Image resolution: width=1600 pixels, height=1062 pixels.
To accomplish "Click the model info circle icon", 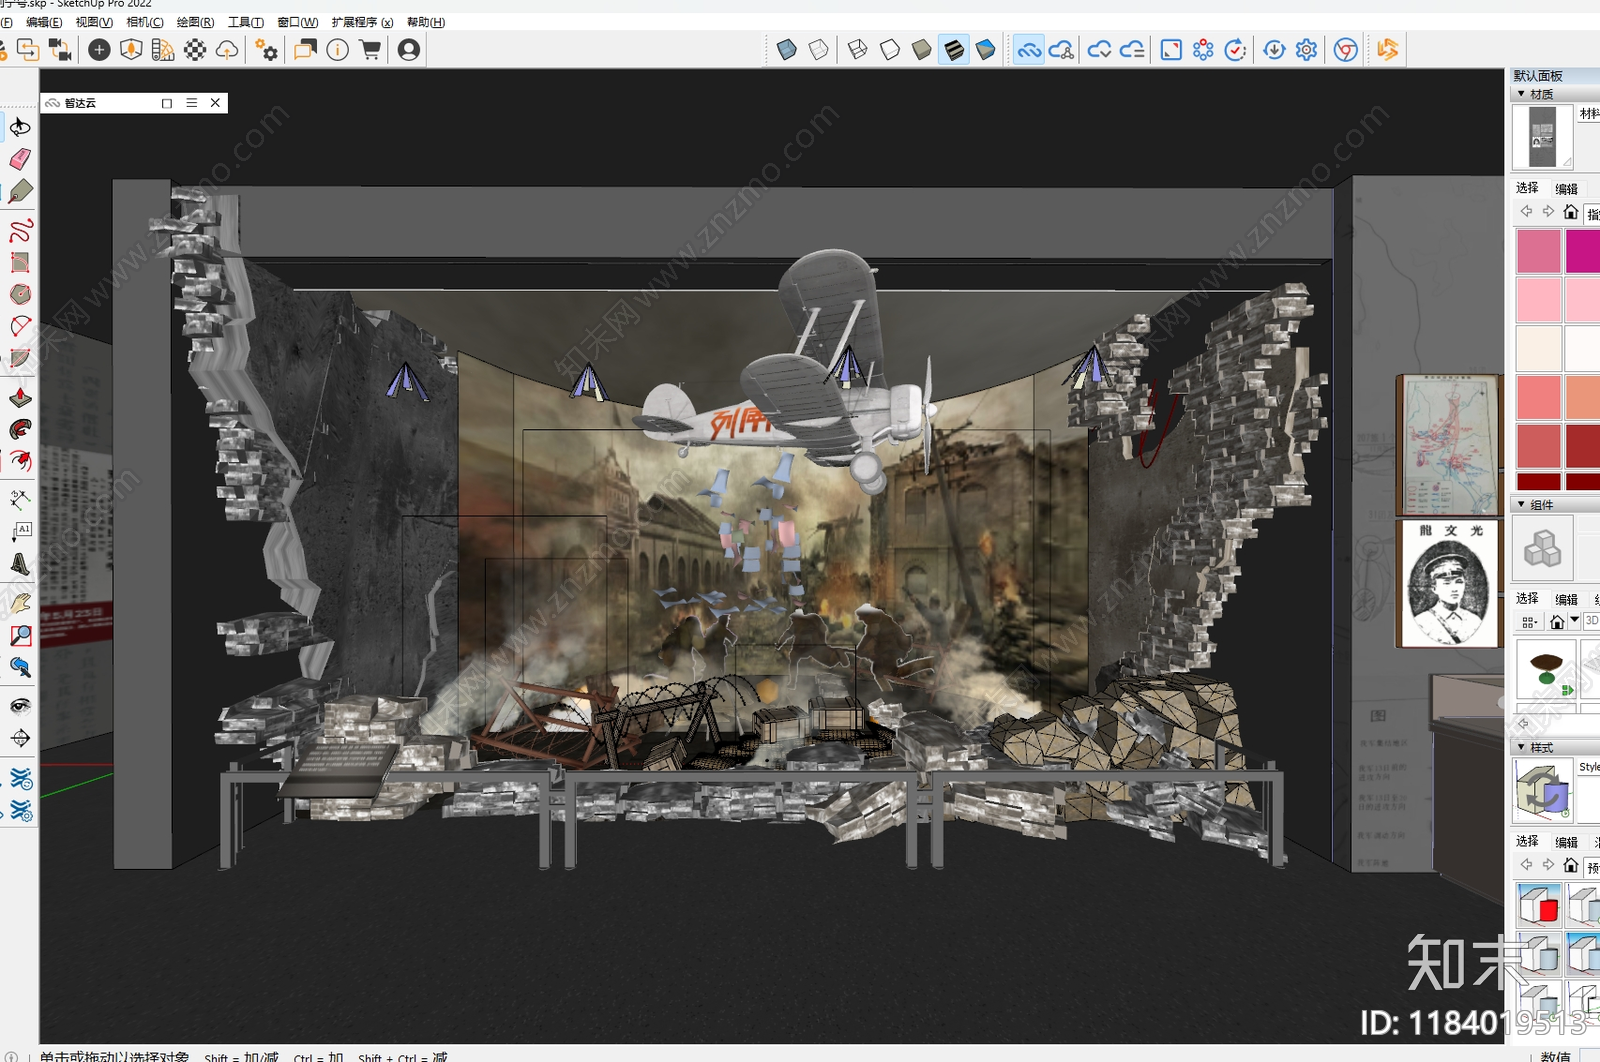I will click(x=338, y=49).
